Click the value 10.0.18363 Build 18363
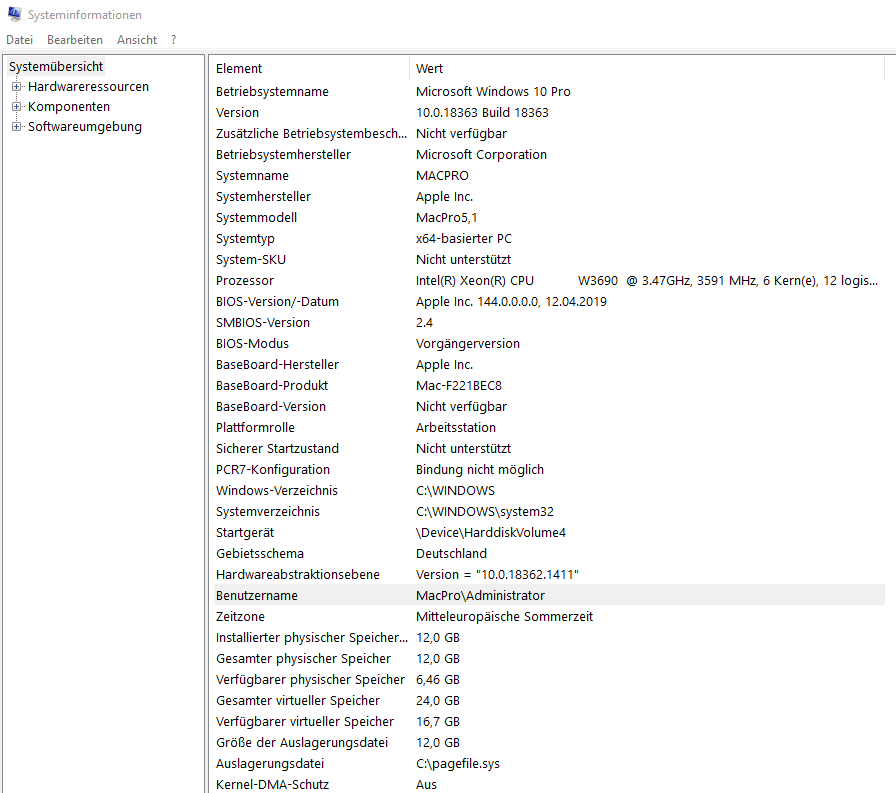The height and width of the screenshot is (793, 896). point(482,113)
